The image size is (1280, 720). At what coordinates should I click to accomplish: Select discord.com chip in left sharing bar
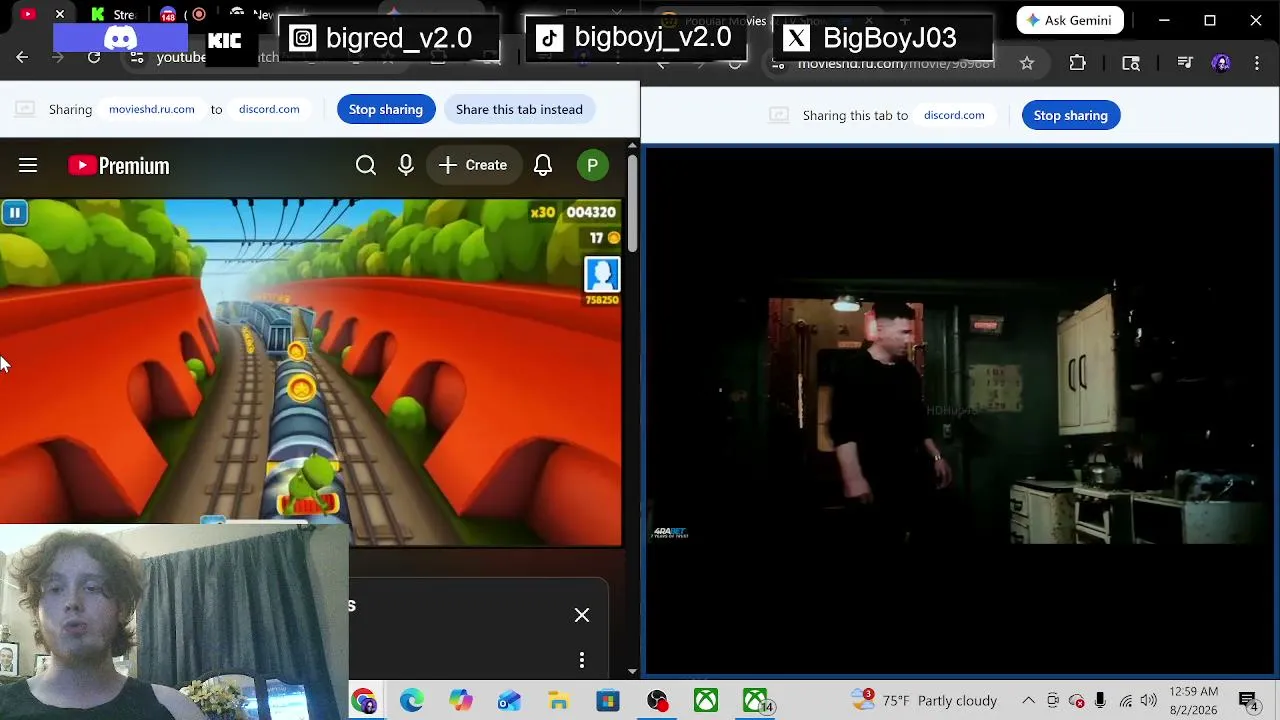[269, 109]
